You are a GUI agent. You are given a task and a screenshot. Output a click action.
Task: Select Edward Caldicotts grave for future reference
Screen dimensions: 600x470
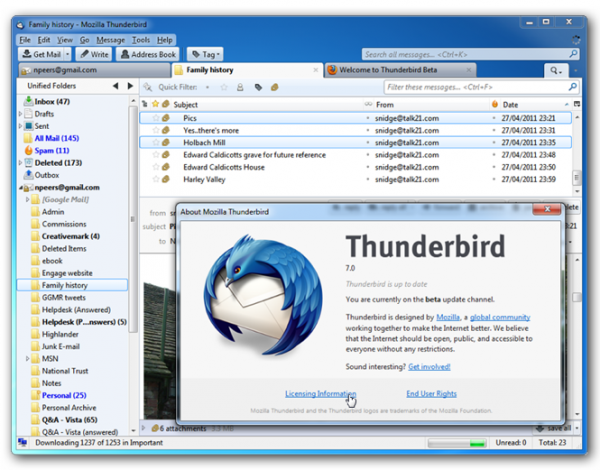355,155
